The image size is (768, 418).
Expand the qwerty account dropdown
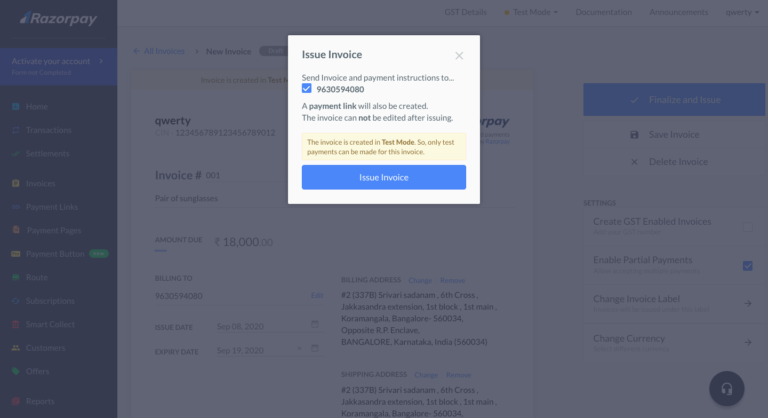745,12
